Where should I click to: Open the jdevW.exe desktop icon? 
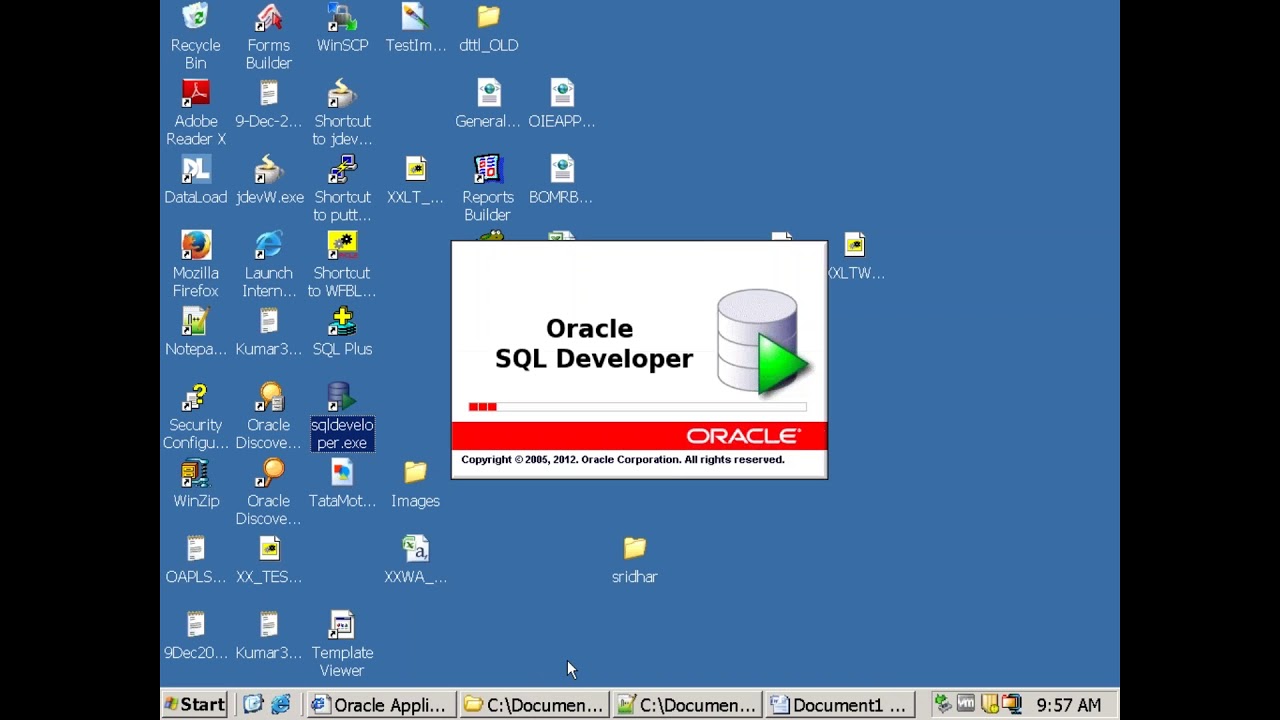point(269,180)
